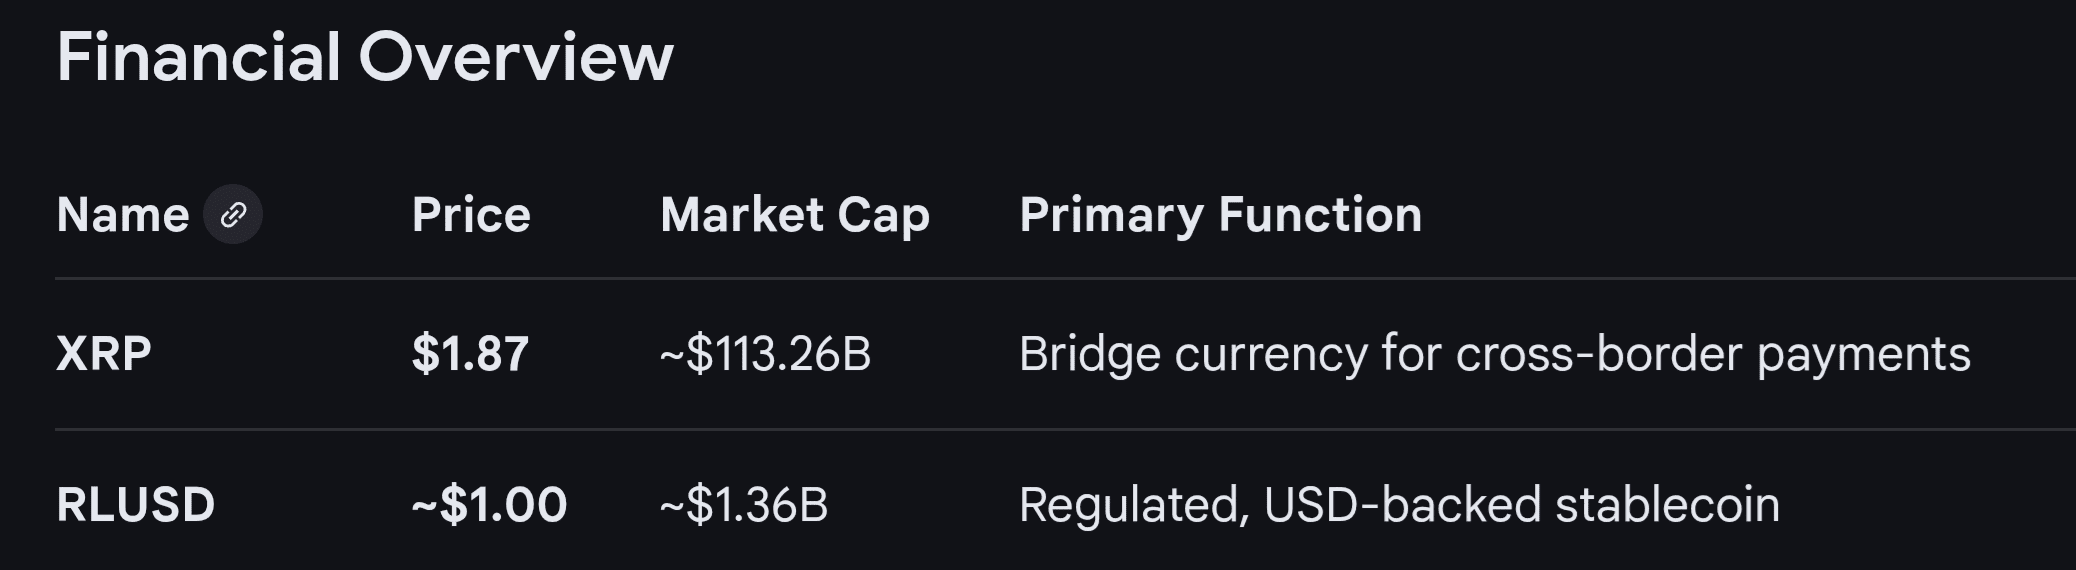Click the ~$1.36B market cap value
Screen dimensions: 2076x570
tap(744, 505)
